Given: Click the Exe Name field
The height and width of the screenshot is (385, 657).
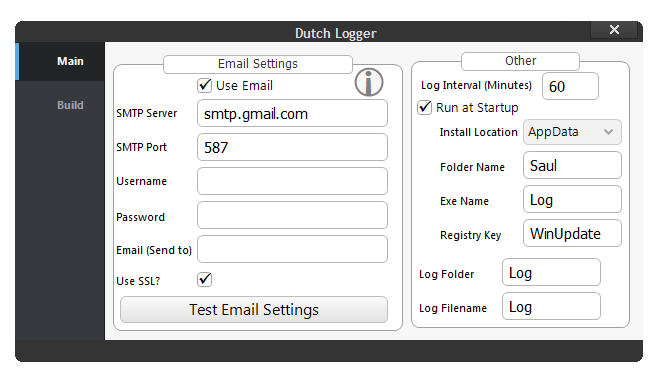Looking at the screenshot, I should pyautogui.click(x=572, y=199).
